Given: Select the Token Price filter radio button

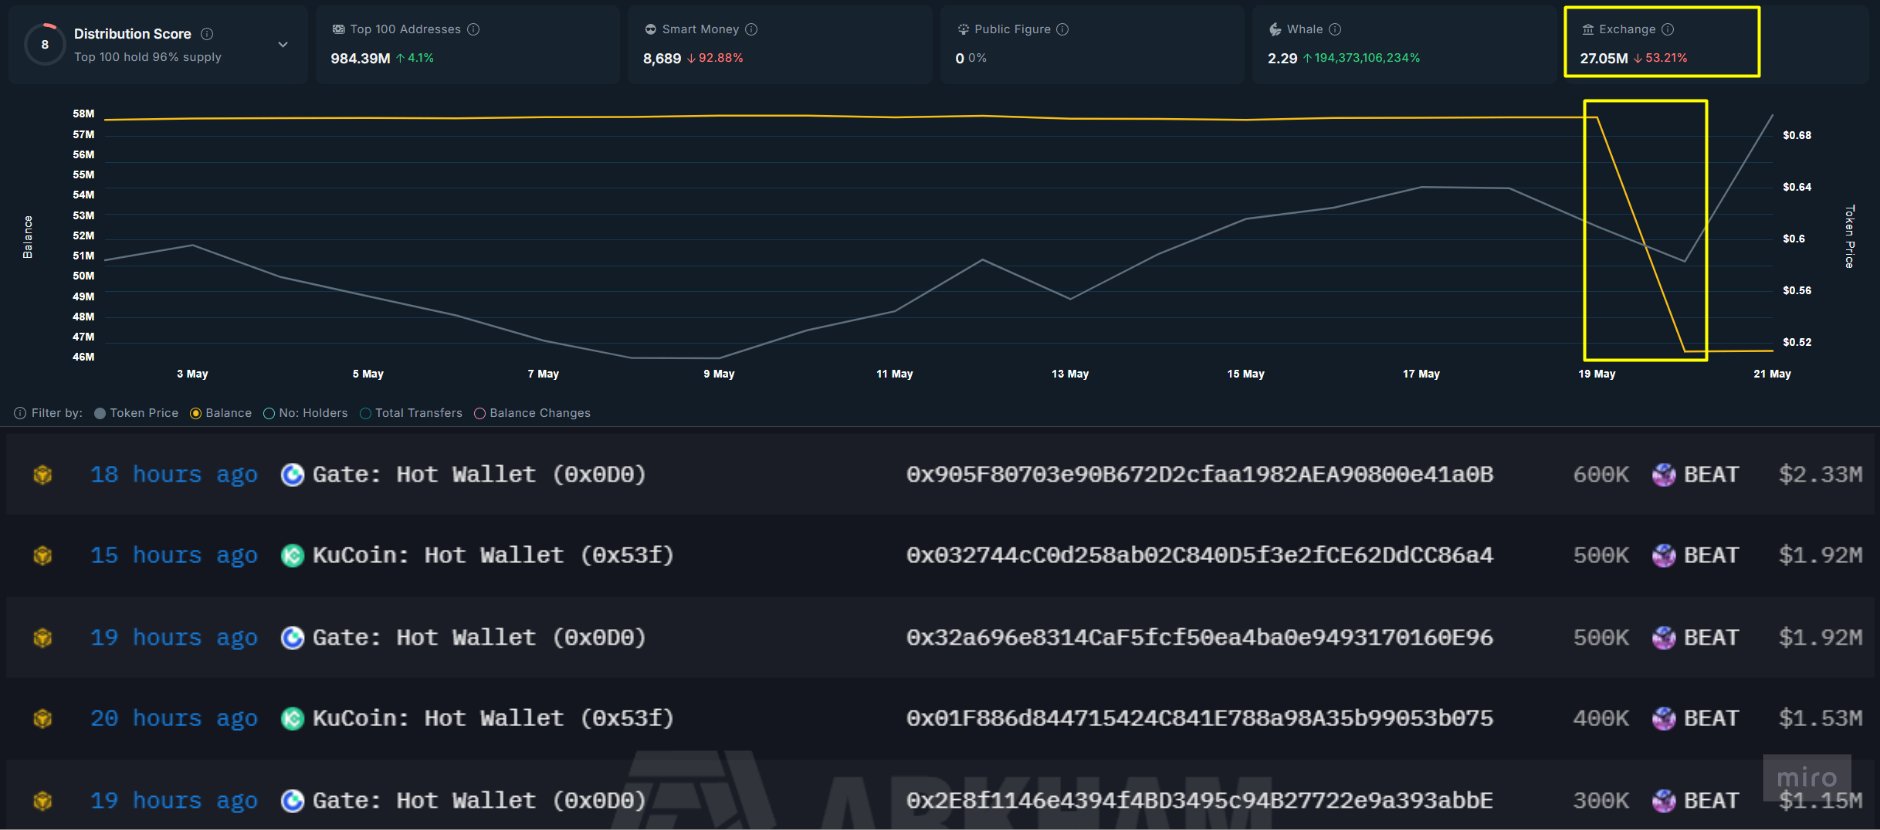Looking at the screenshot, I should point(100,413).
